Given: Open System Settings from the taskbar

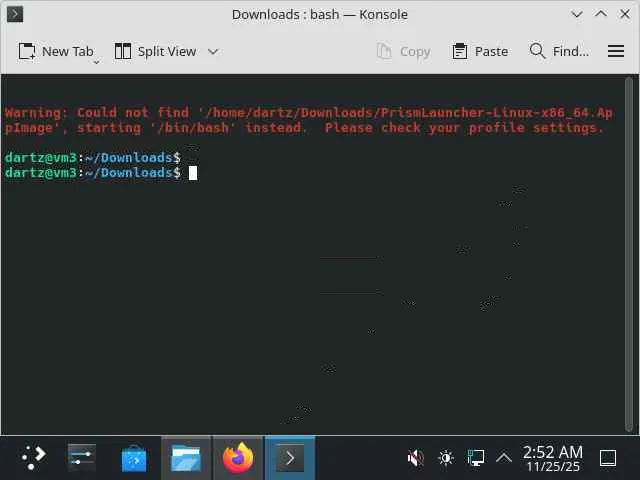Looking at the screenshot, I should 82,458.
